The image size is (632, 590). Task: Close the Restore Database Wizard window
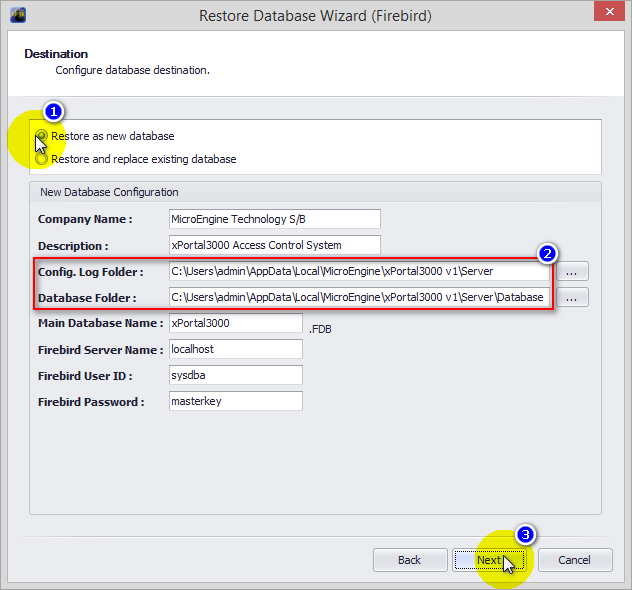point(604,13)
